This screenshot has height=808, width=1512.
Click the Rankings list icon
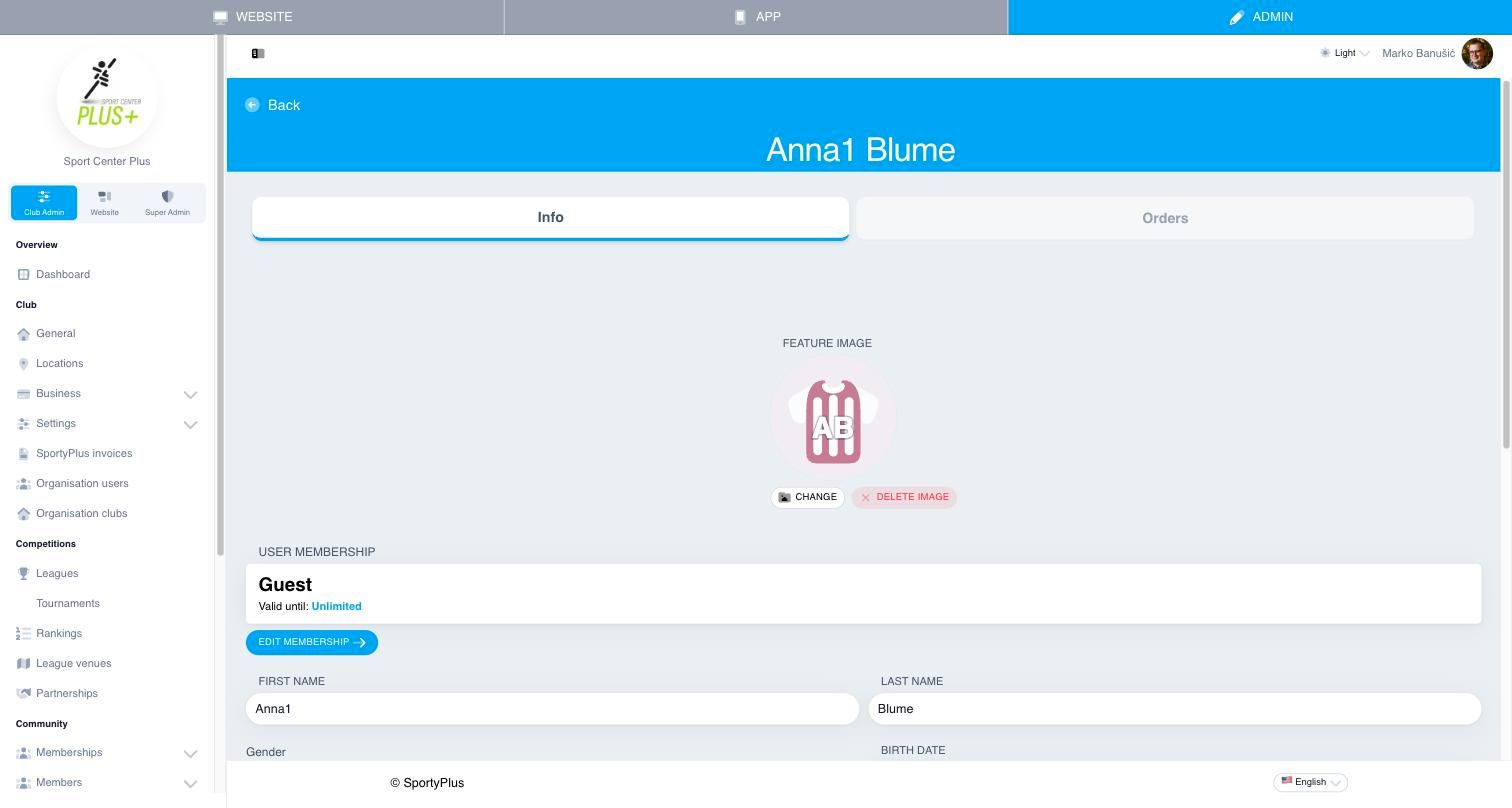[x=24, y=634]
